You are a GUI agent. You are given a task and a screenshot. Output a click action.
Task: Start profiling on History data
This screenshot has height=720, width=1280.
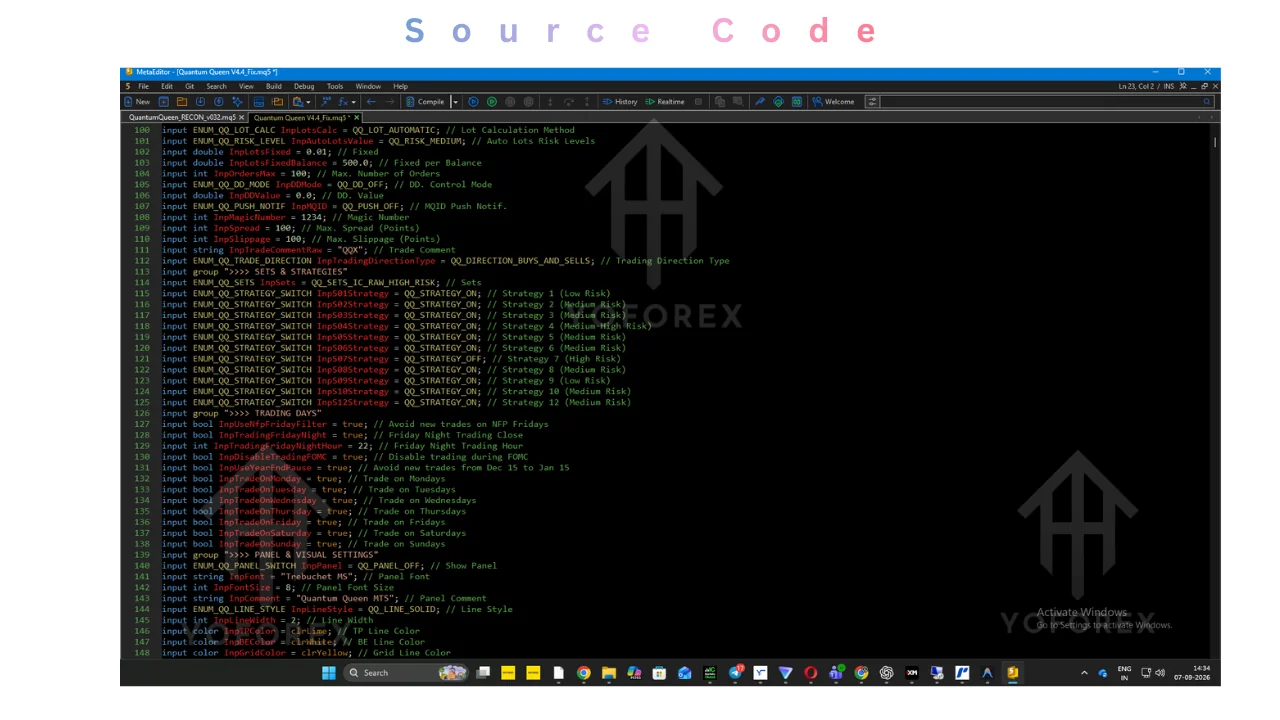(620, 101)
